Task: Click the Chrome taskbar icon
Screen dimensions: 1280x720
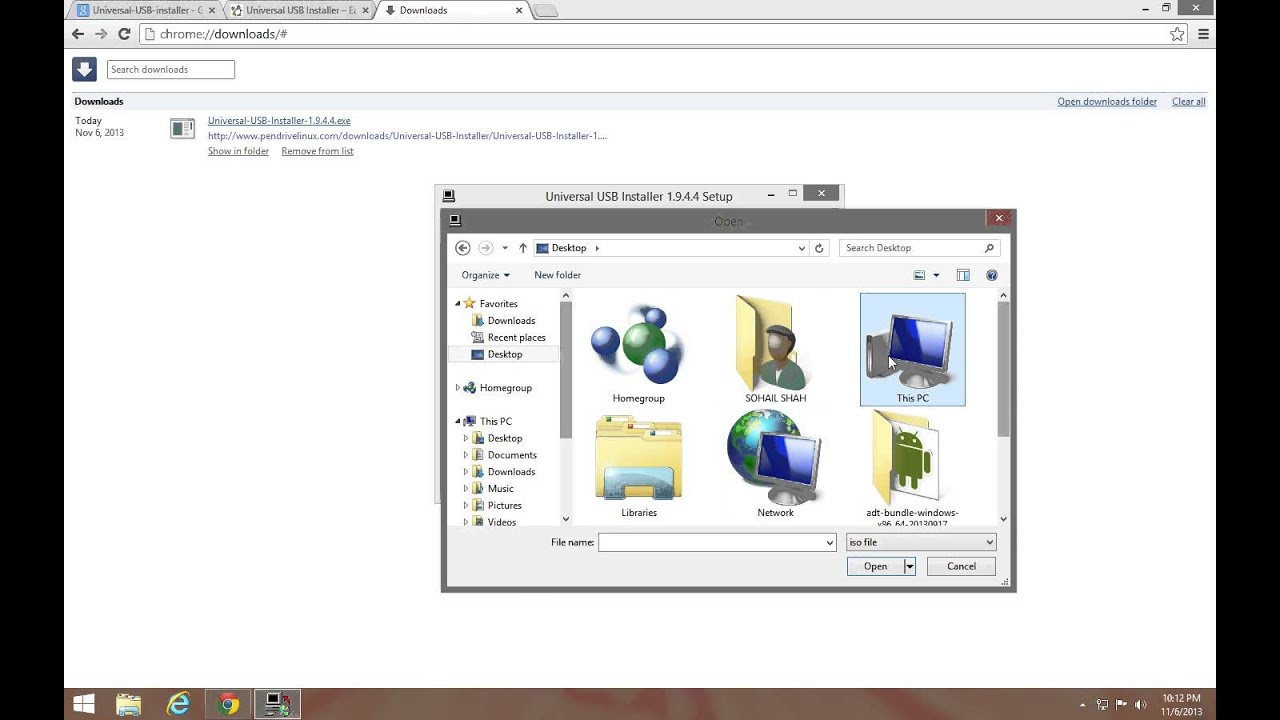Action: click(x=229, y=704)
